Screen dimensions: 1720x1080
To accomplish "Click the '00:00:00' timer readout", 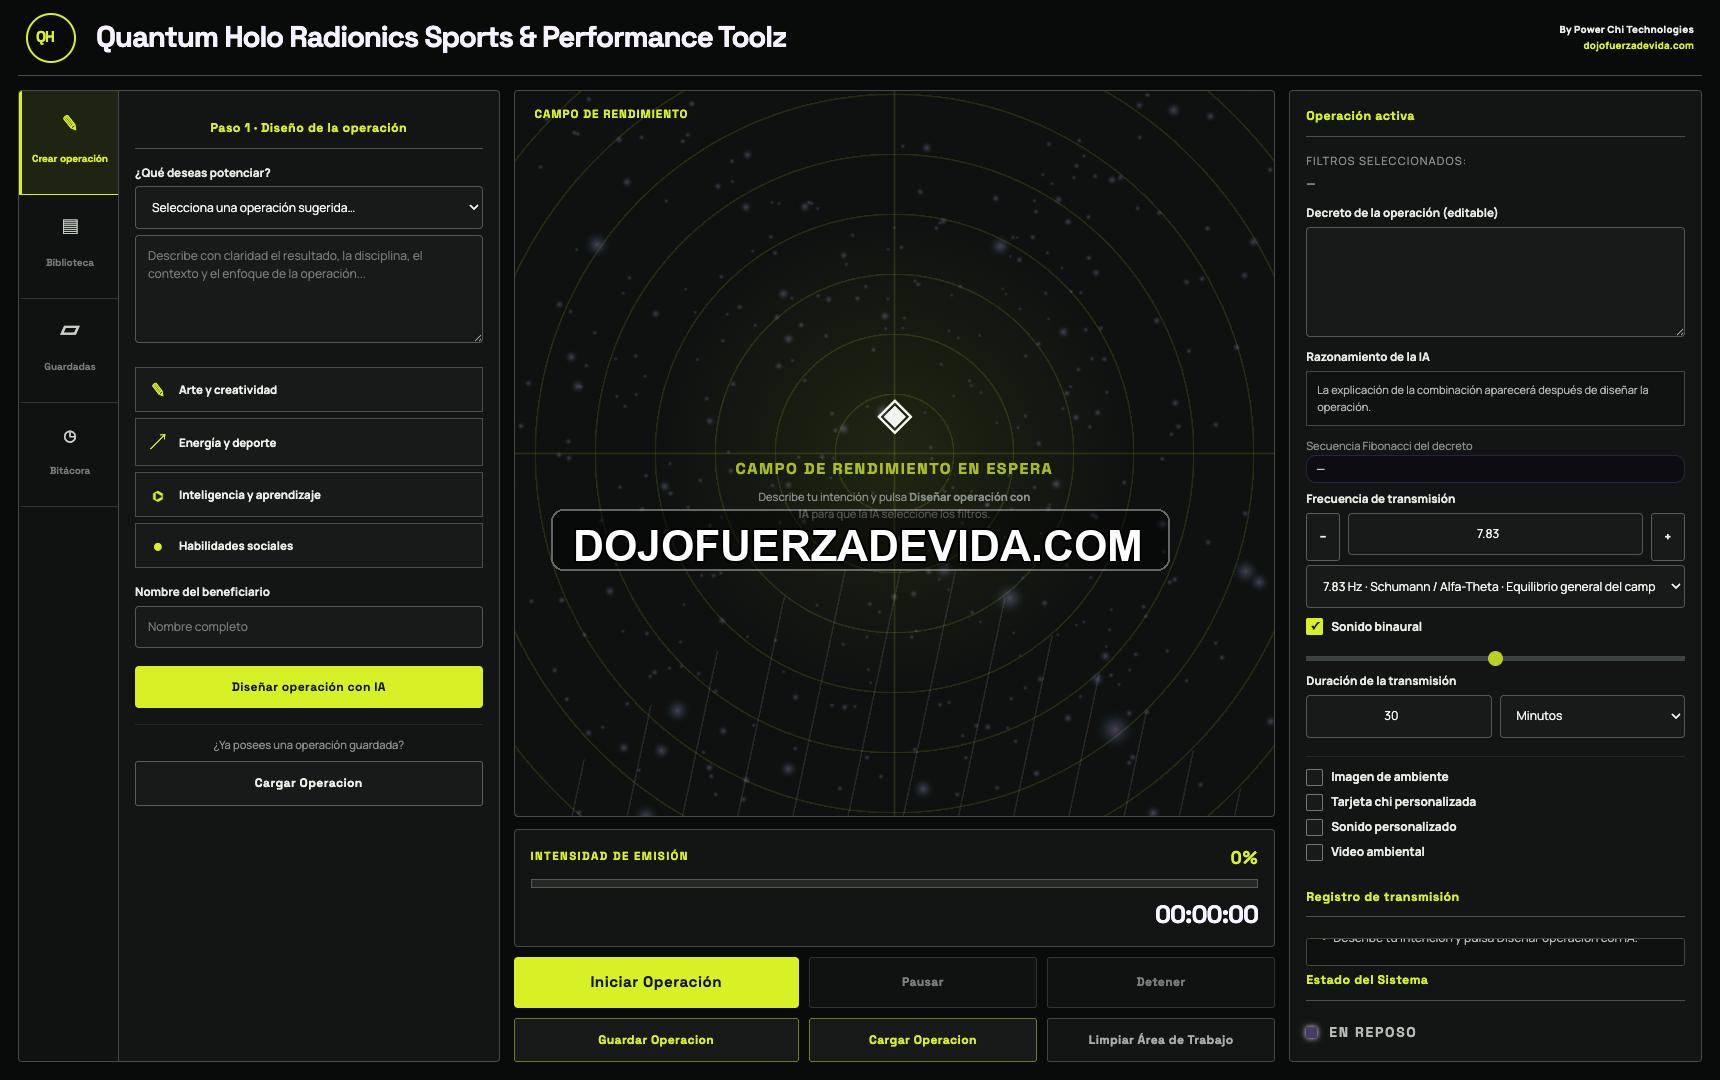I will click(1206, 914).
